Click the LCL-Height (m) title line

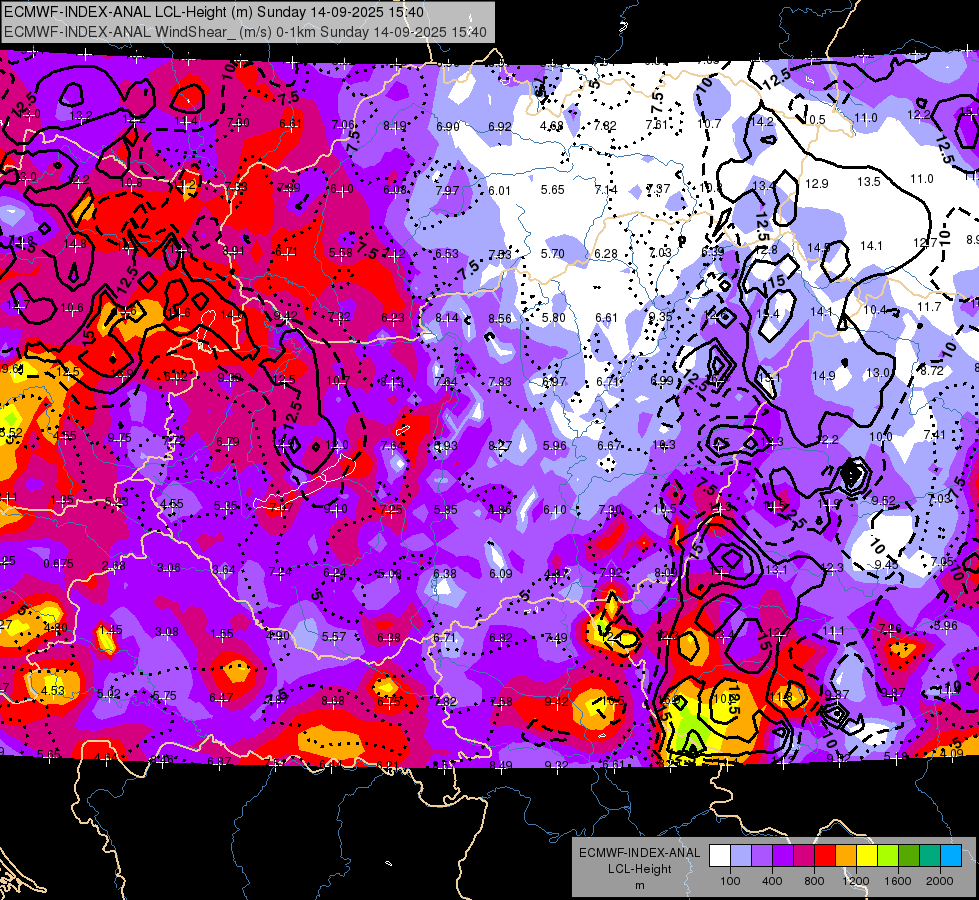coord(214,12)
